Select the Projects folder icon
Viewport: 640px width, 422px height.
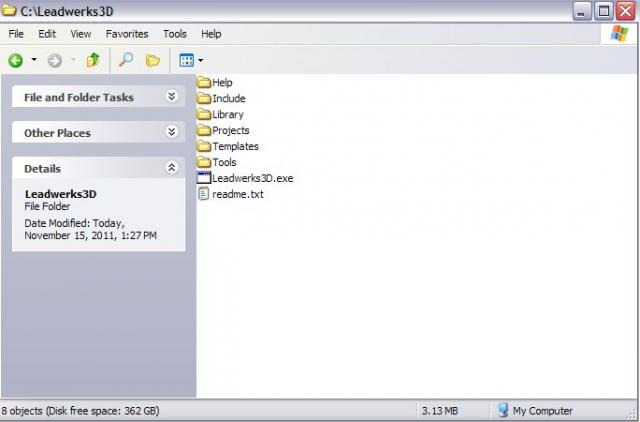(x=204, y=130)
